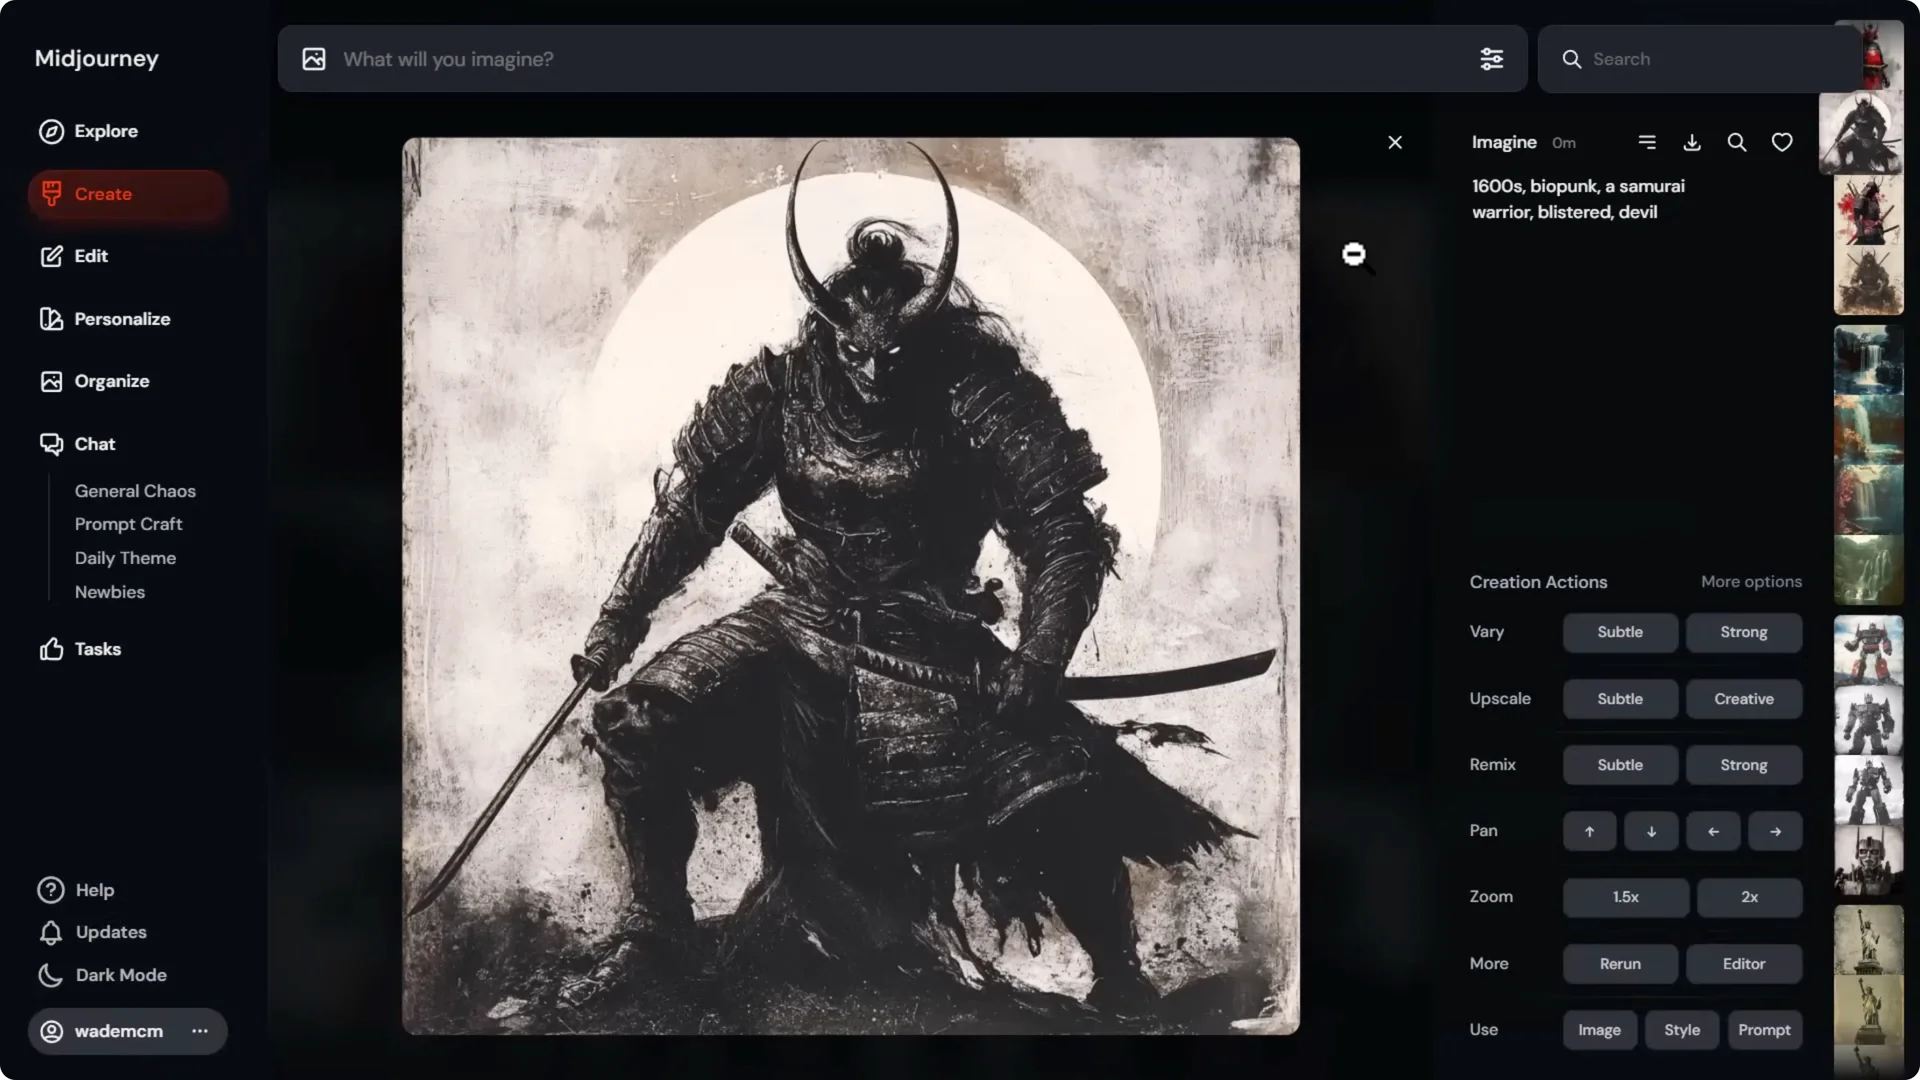Image resolution: width=1920 pixels, height=1080 pixels.
Task: Select the Edit tool in the sidebar
Action: [x=91, y=256]
